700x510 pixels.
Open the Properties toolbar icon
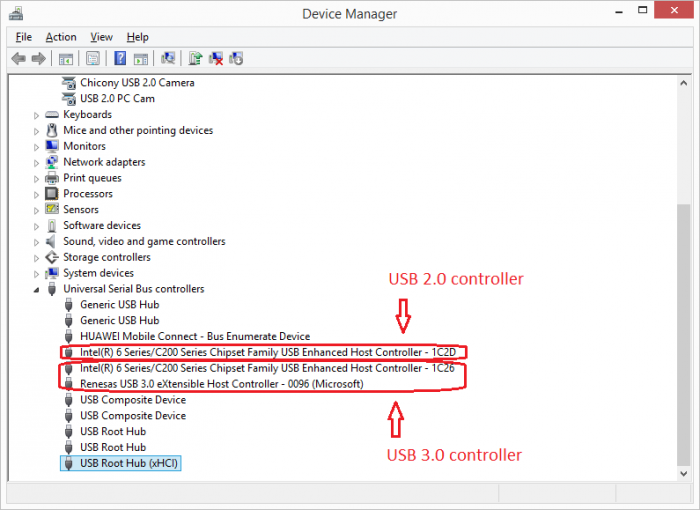pos(93,59)
